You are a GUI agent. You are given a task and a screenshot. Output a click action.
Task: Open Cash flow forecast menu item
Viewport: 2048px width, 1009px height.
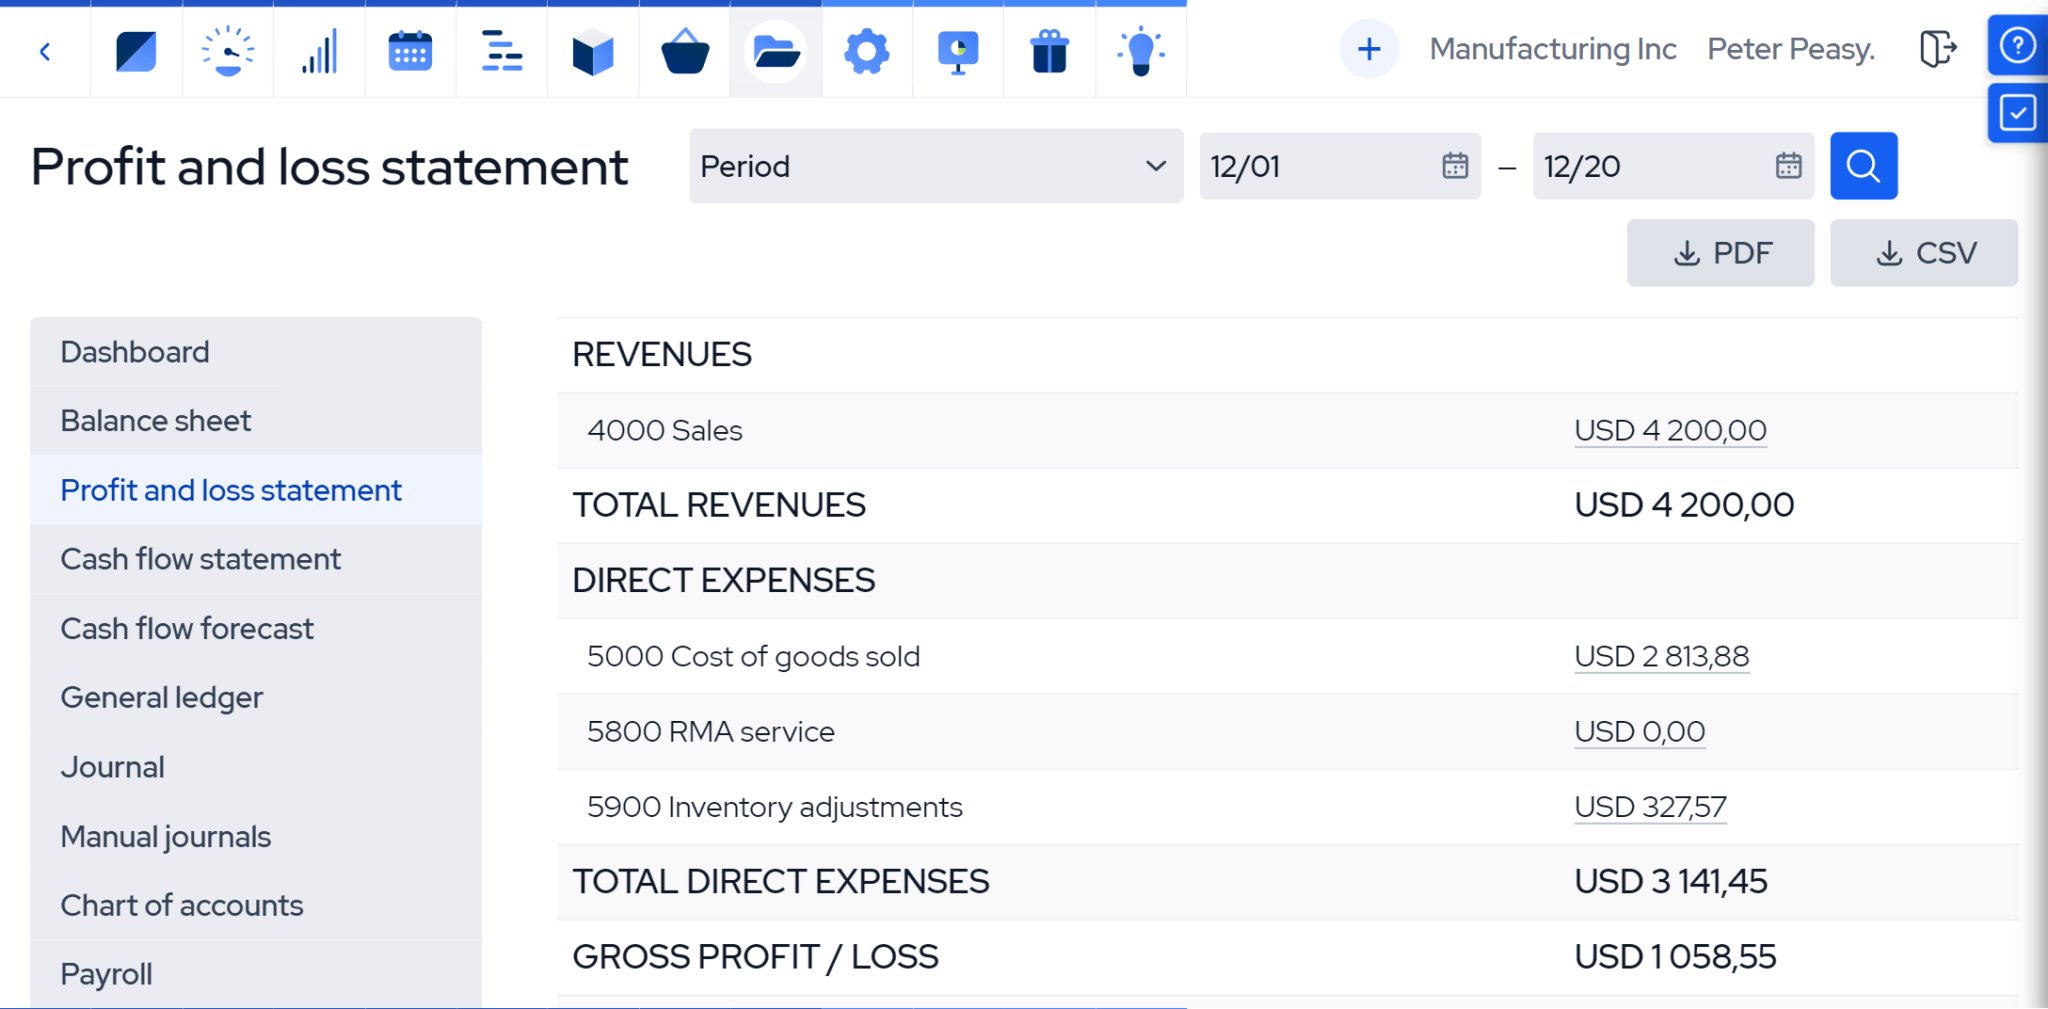[x=187, y=629]
